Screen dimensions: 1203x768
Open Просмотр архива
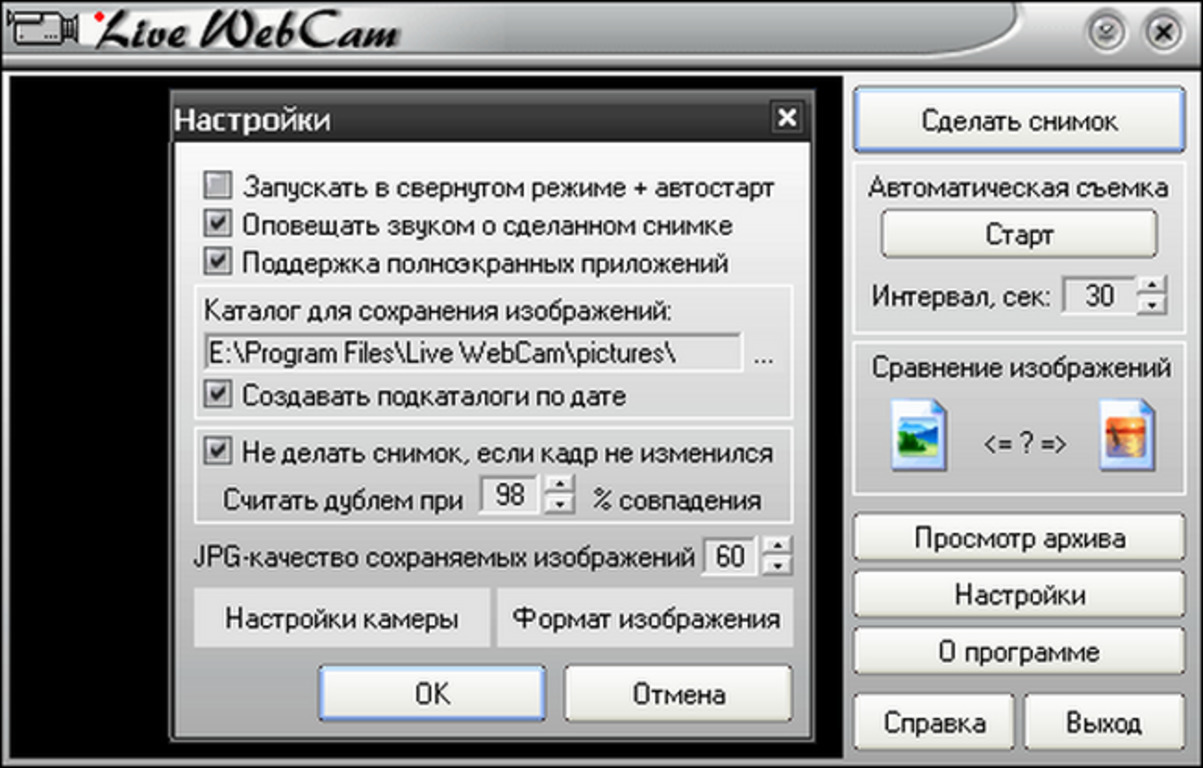(x=1019, y=538)
